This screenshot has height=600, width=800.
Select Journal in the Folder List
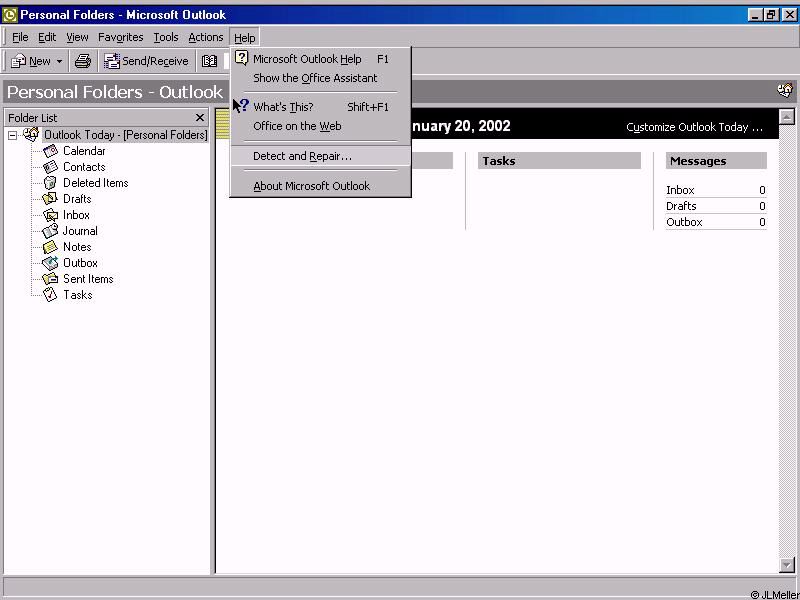80,231
